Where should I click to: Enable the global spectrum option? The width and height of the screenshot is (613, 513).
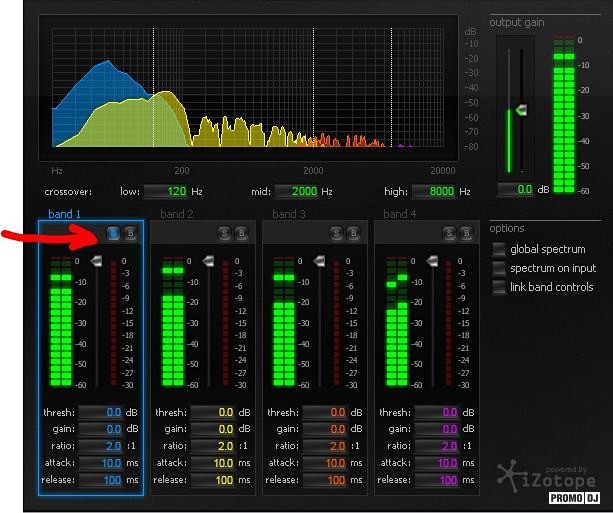coord(499,249)
